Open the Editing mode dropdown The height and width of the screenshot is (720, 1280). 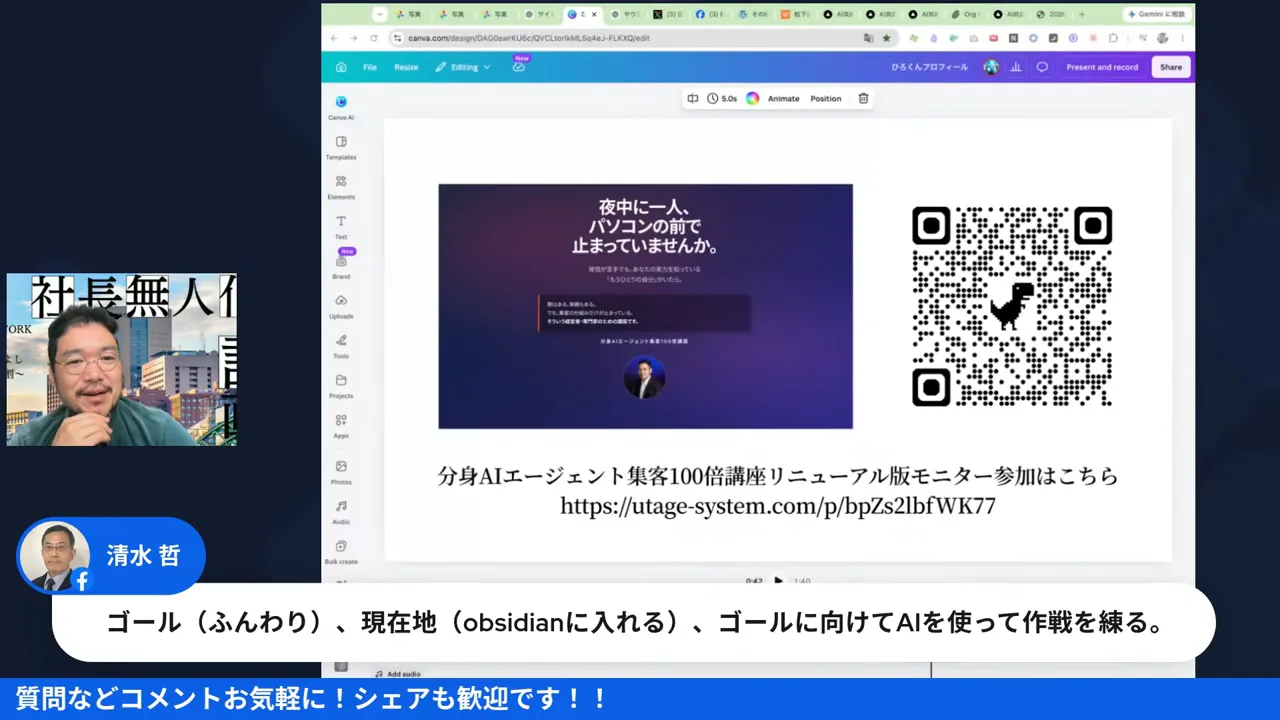point(463,67)
